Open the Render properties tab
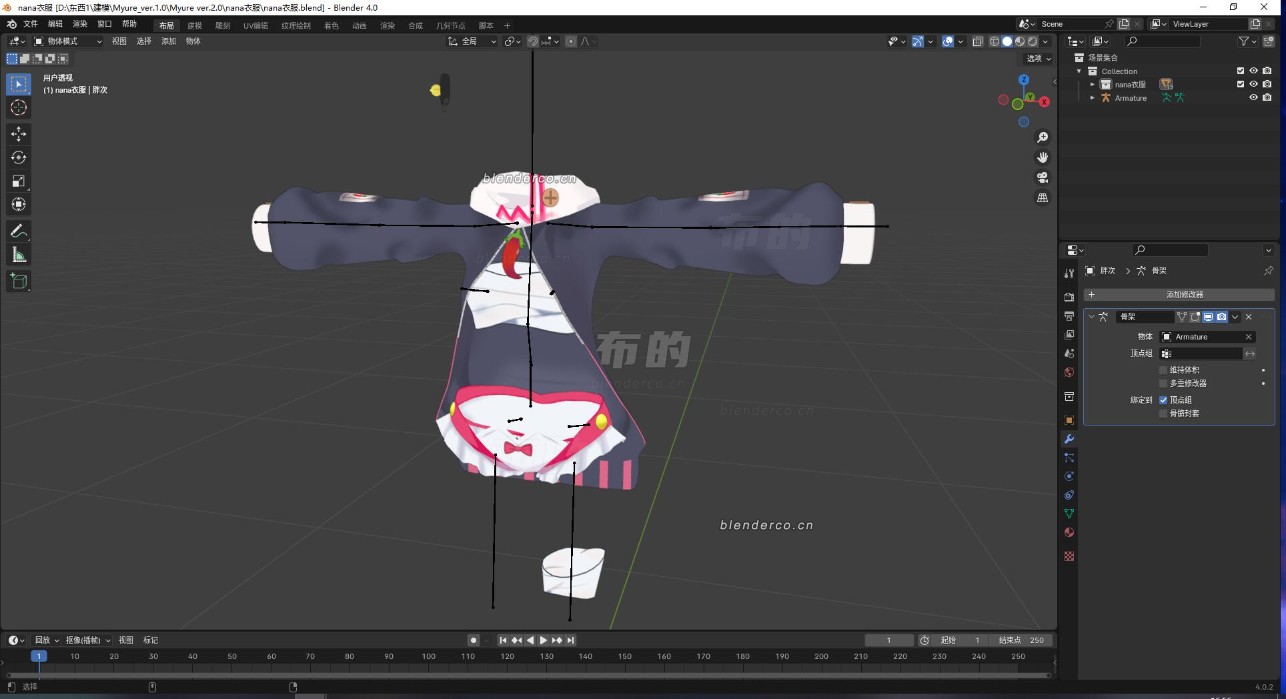 pos(1069,297)
